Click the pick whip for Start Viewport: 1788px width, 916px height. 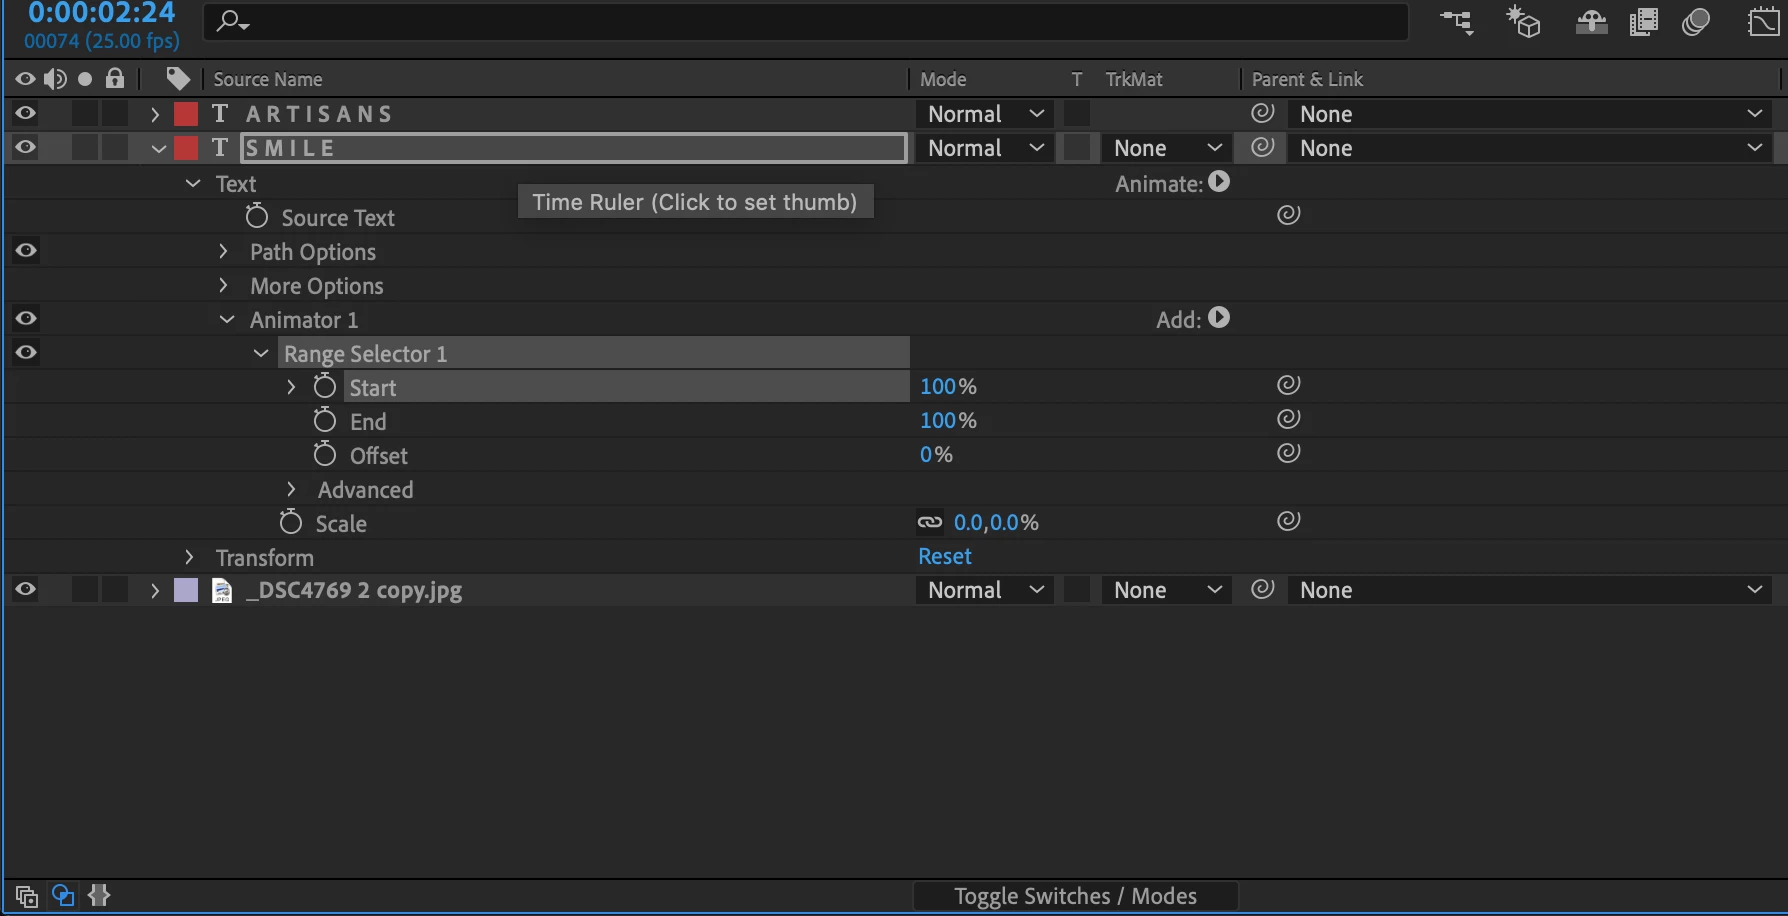point(1288,385)
